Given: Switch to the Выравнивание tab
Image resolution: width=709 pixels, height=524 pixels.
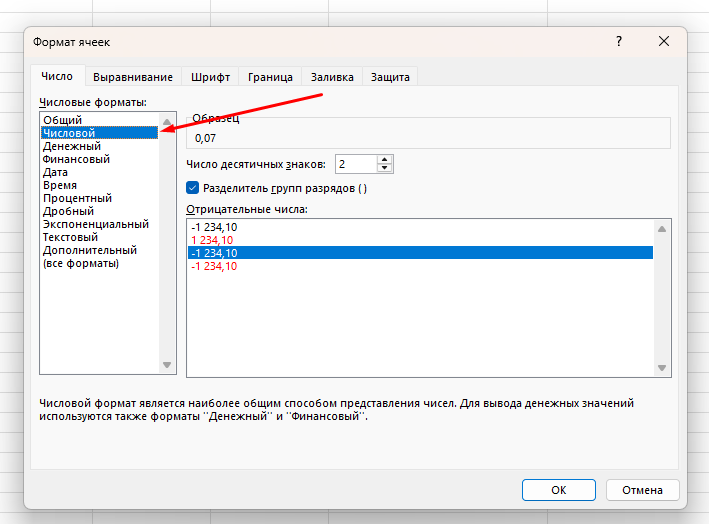Looking at the screenshot, I should click(x=133, y=77).
